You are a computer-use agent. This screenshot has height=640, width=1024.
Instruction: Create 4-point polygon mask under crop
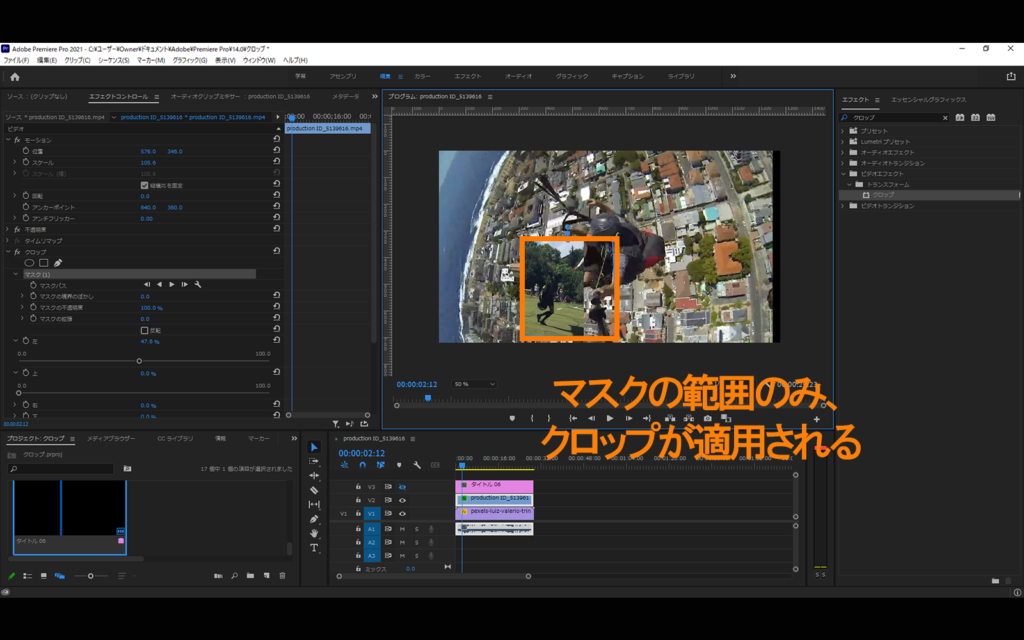click(44, 263)
